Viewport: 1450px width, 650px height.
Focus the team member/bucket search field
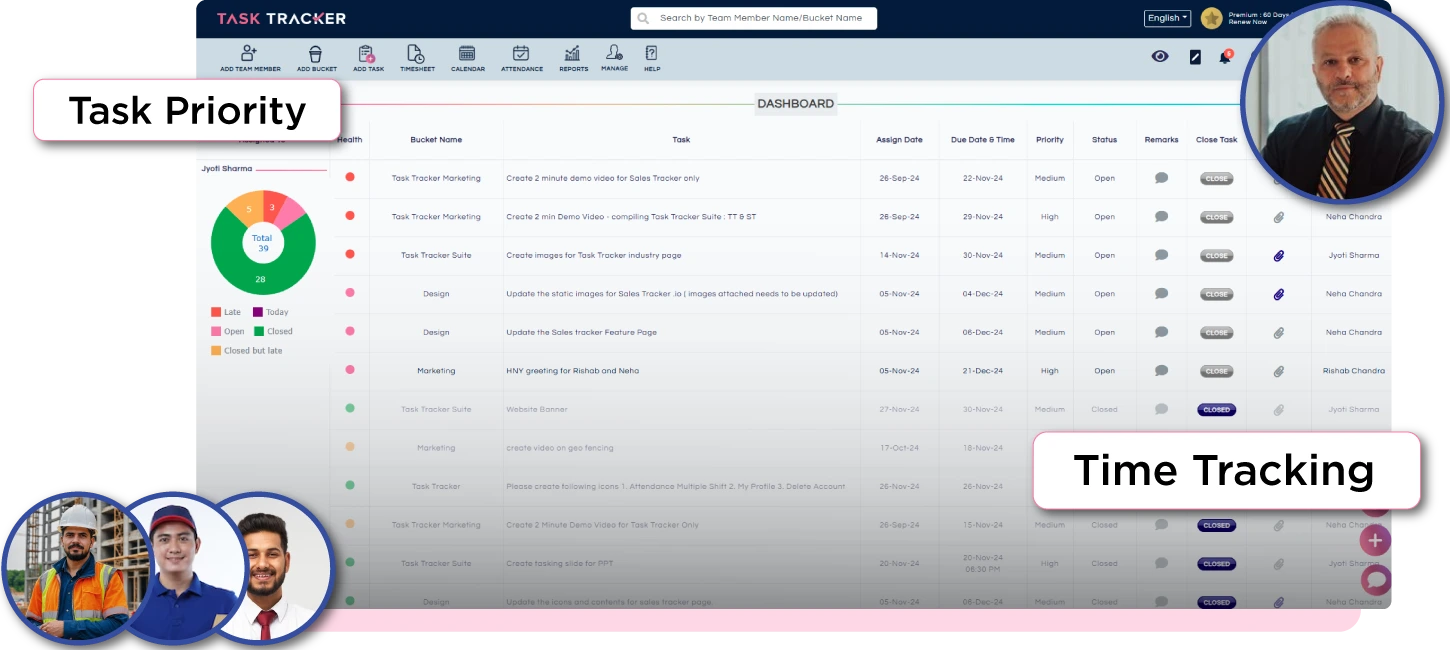point(753,18)
